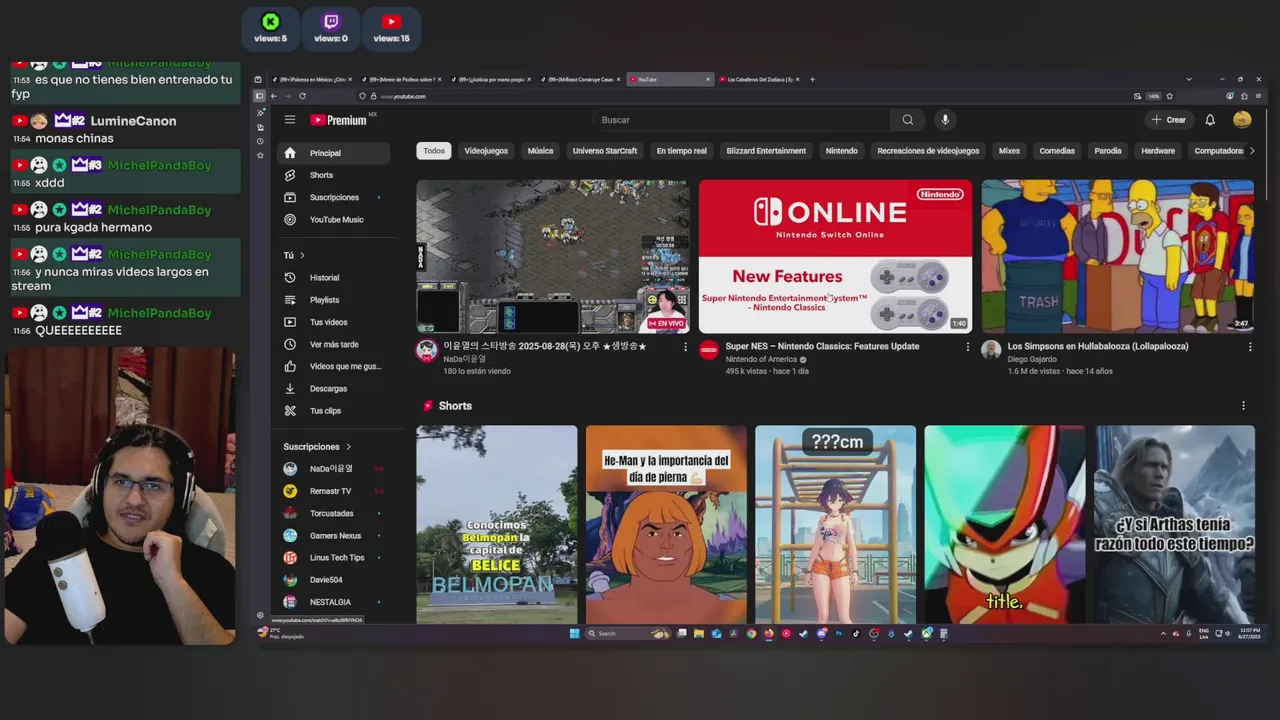
Task: Go back with browser back arrow
Action: pyautogui.click(x=274, y=96)
